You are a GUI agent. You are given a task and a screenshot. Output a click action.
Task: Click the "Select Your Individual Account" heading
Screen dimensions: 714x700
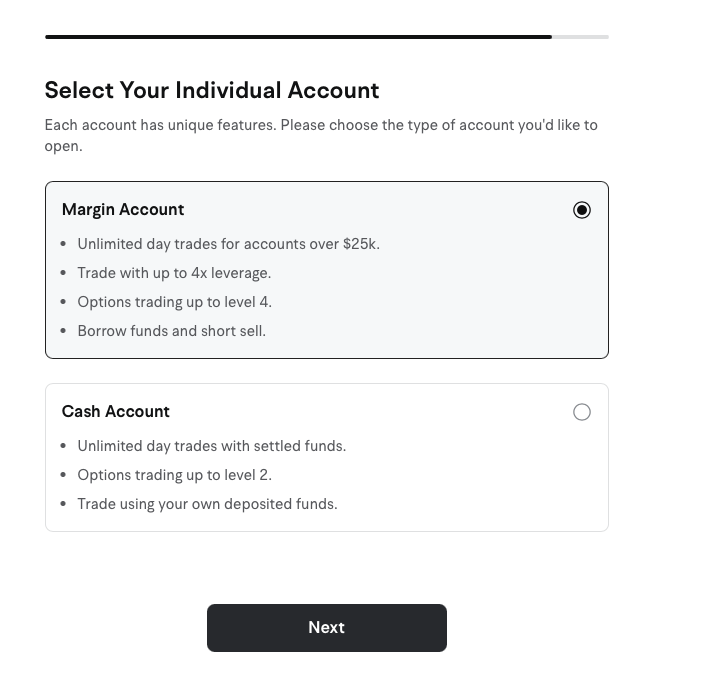pyautogui.click(x=212, y=91)
